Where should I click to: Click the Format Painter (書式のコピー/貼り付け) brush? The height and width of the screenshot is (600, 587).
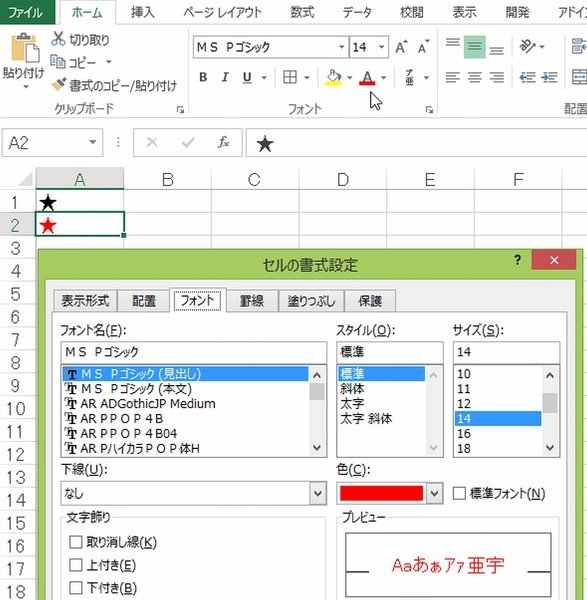pyautogui.click(x=59, y=85)
